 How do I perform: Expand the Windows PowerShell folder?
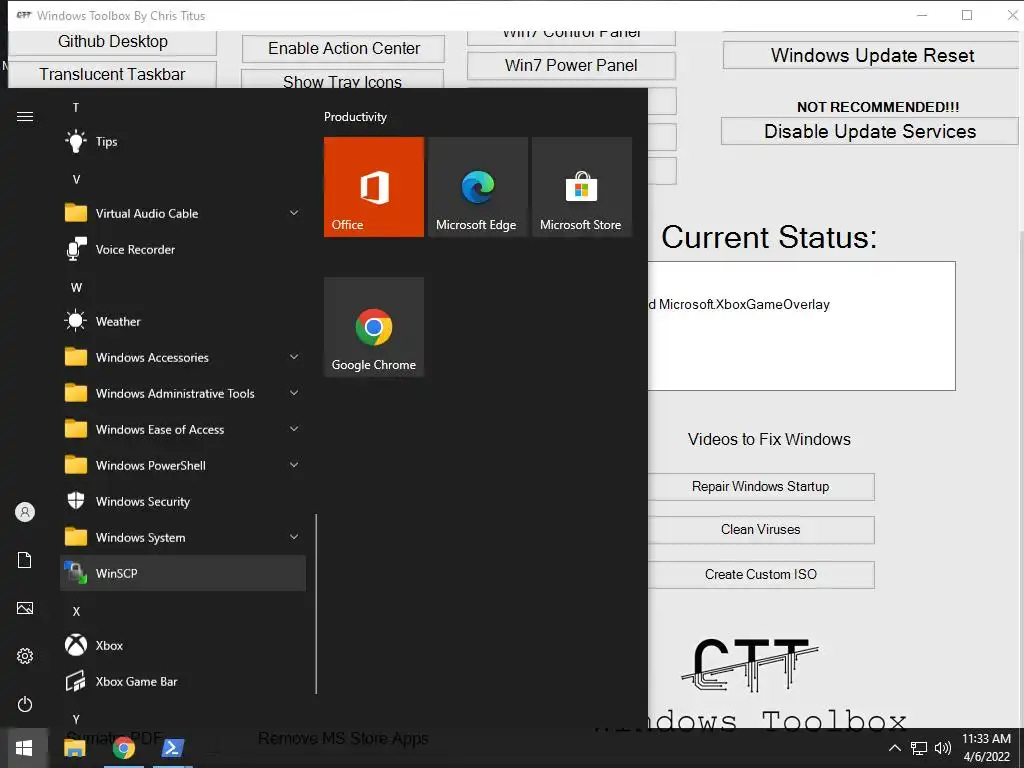tap(182, 465)
